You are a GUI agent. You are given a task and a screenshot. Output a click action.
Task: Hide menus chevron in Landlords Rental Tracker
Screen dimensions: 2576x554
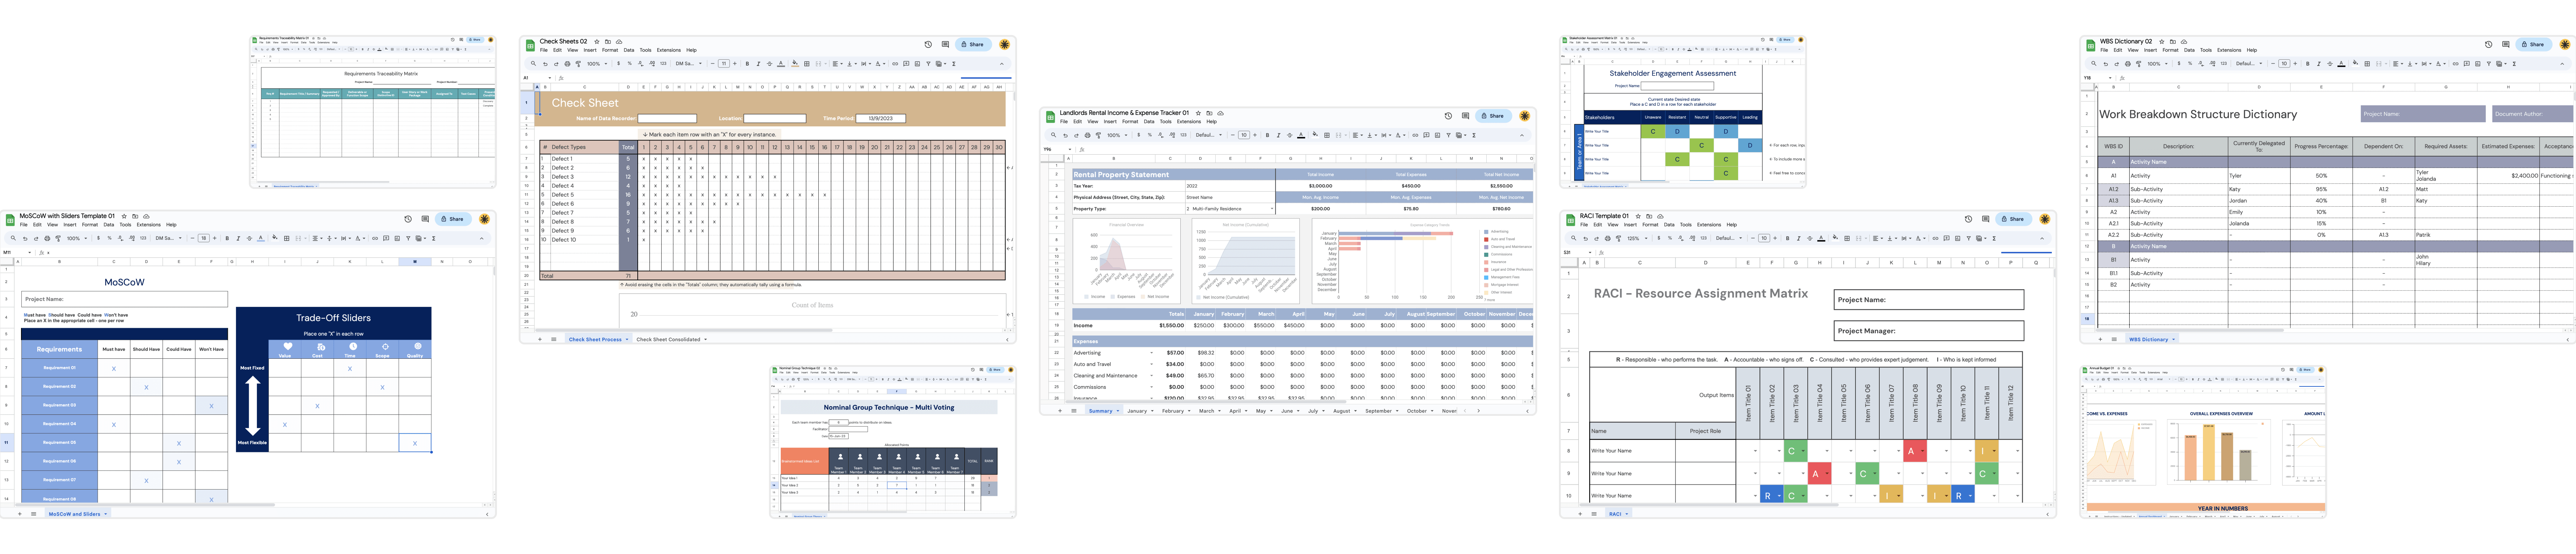click(x=1522, y=135)
